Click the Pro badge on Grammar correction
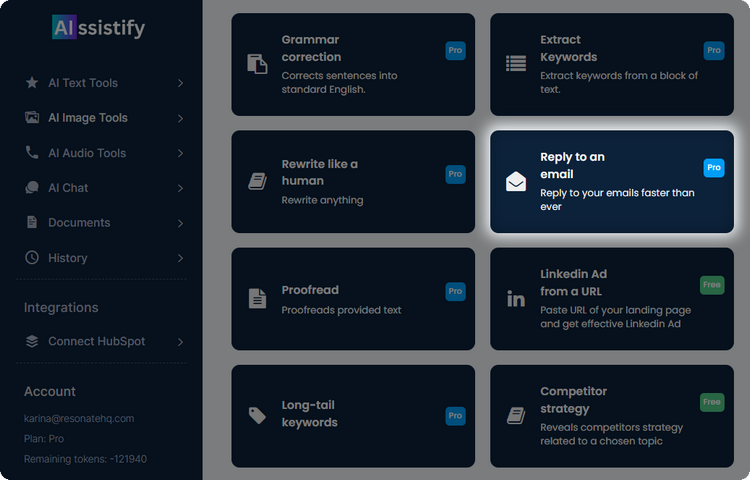The width and height of the screenshot is (750, 480). (455, 50)
